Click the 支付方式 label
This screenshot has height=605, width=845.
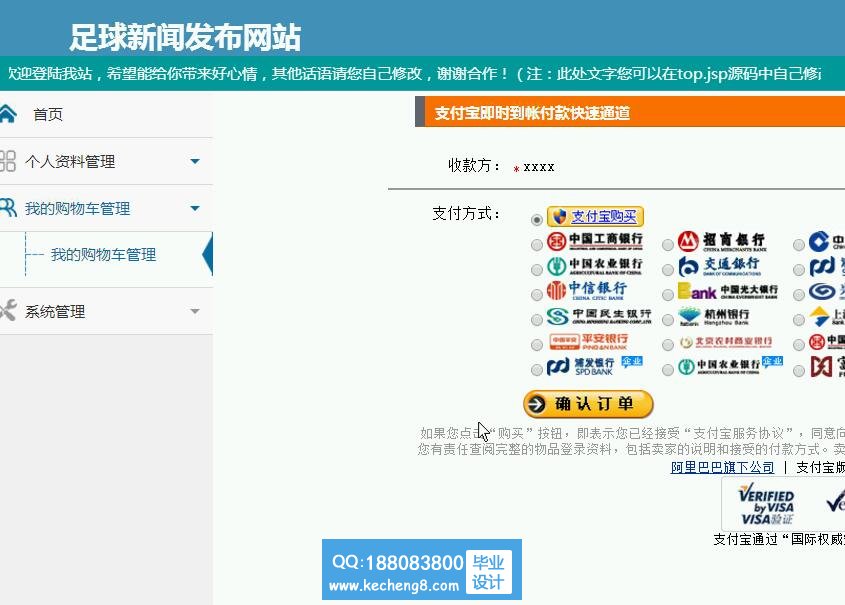pyautogui.click(x=466, y=213)
